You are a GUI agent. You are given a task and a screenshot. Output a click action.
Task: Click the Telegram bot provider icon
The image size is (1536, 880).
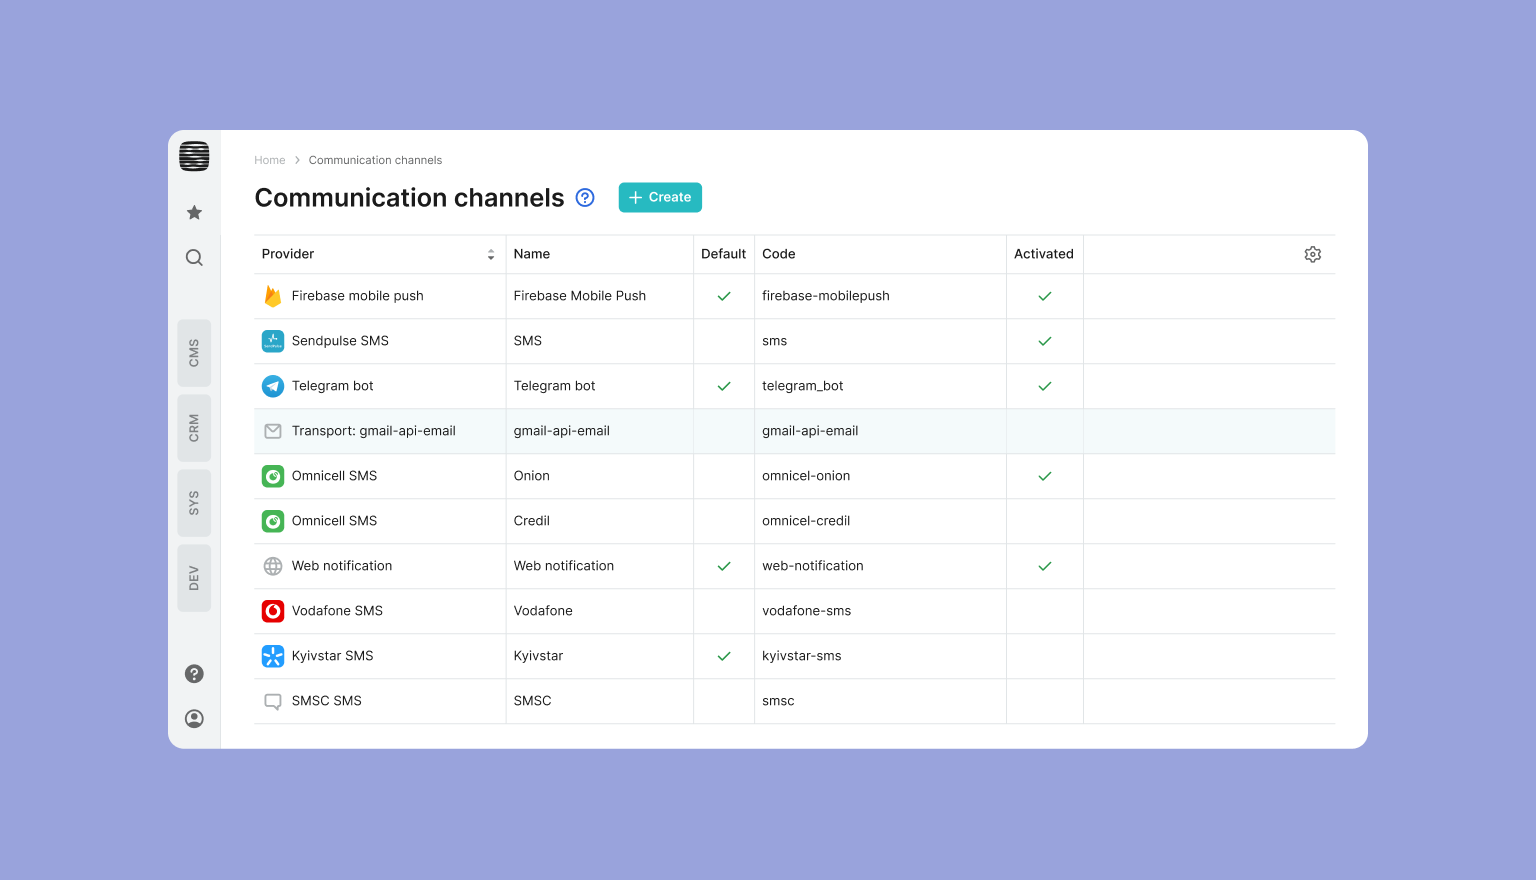click(x=273, y=386)
